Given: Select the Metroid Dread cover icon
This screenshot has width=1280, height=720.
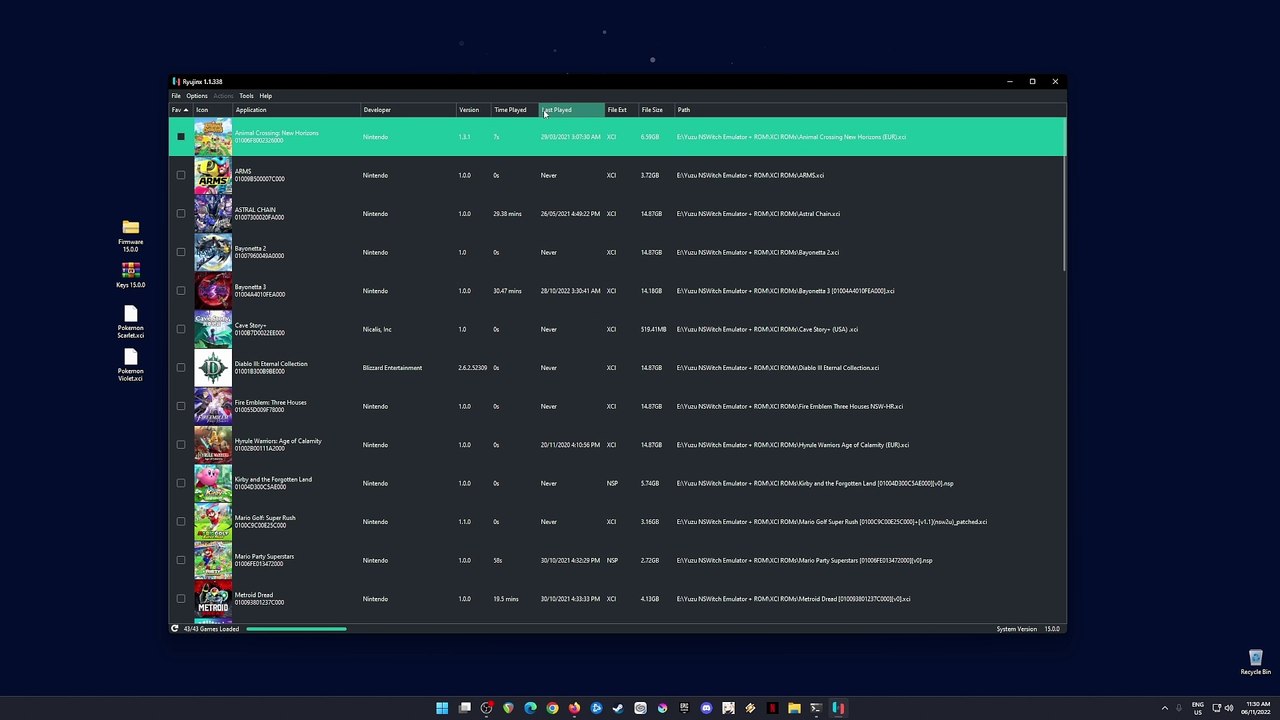Looking at the screenshot, I should pos(212,599).
